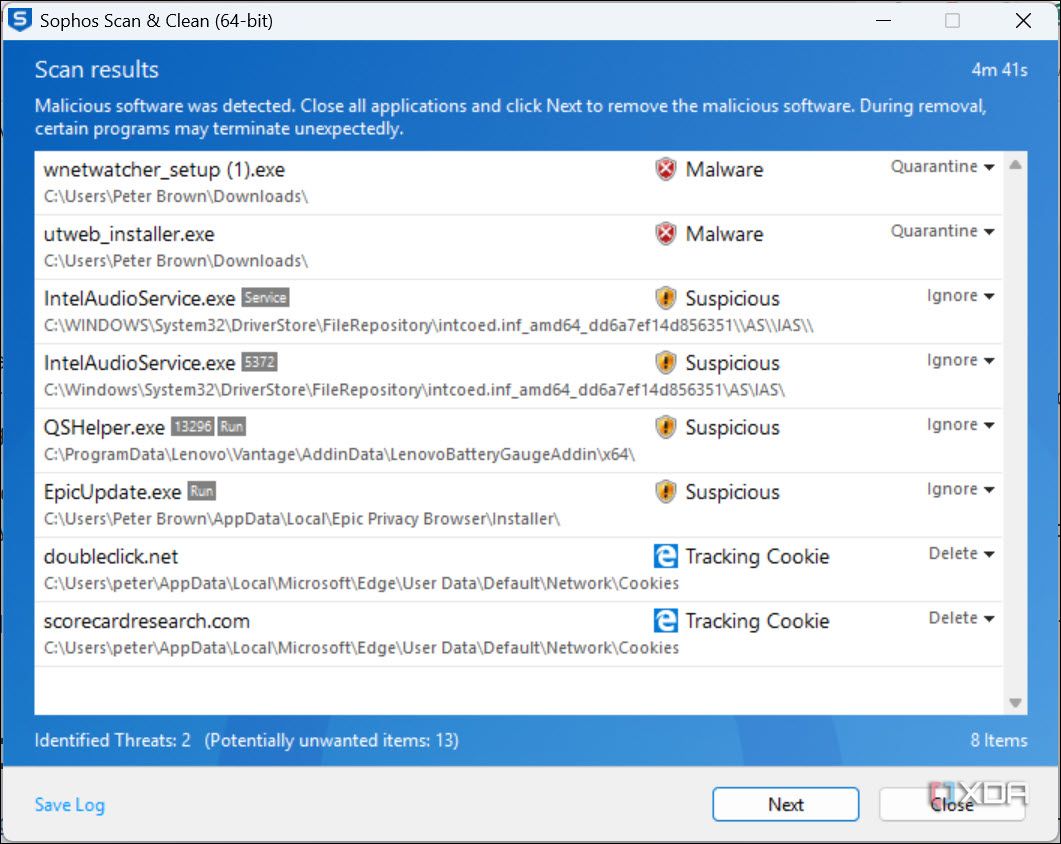Click suspicious shield icon for IntelAudioService.exe 5372 row
Screen dimensions: 1061x844
pyautogui.click(x=666, y=363)
